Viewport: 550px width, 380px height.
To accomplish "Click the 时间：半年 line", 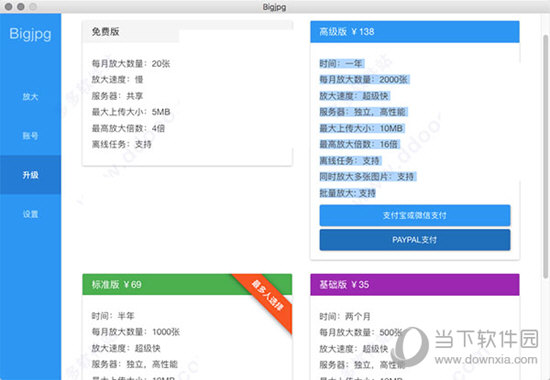I will 113,316.
